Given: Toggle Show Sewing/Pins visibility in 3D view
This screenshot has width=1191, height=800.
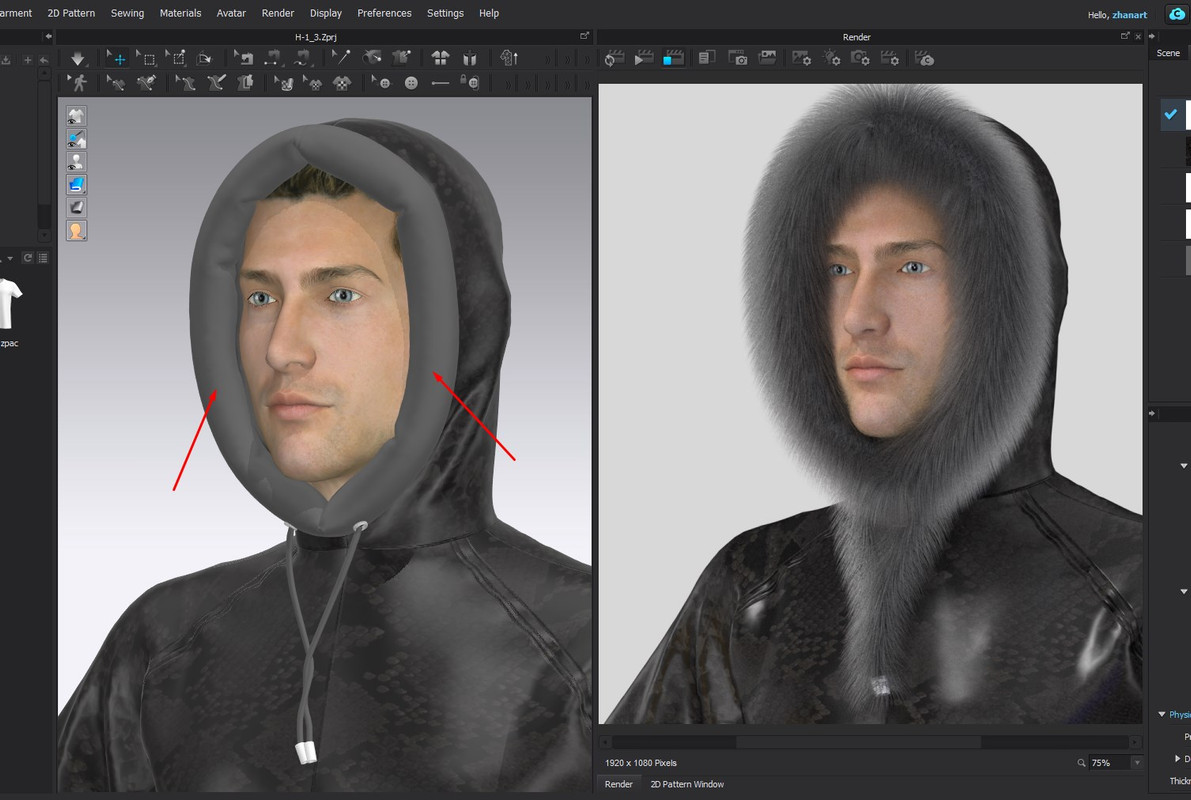Looking at the screenshot, I should click(76, 139).
